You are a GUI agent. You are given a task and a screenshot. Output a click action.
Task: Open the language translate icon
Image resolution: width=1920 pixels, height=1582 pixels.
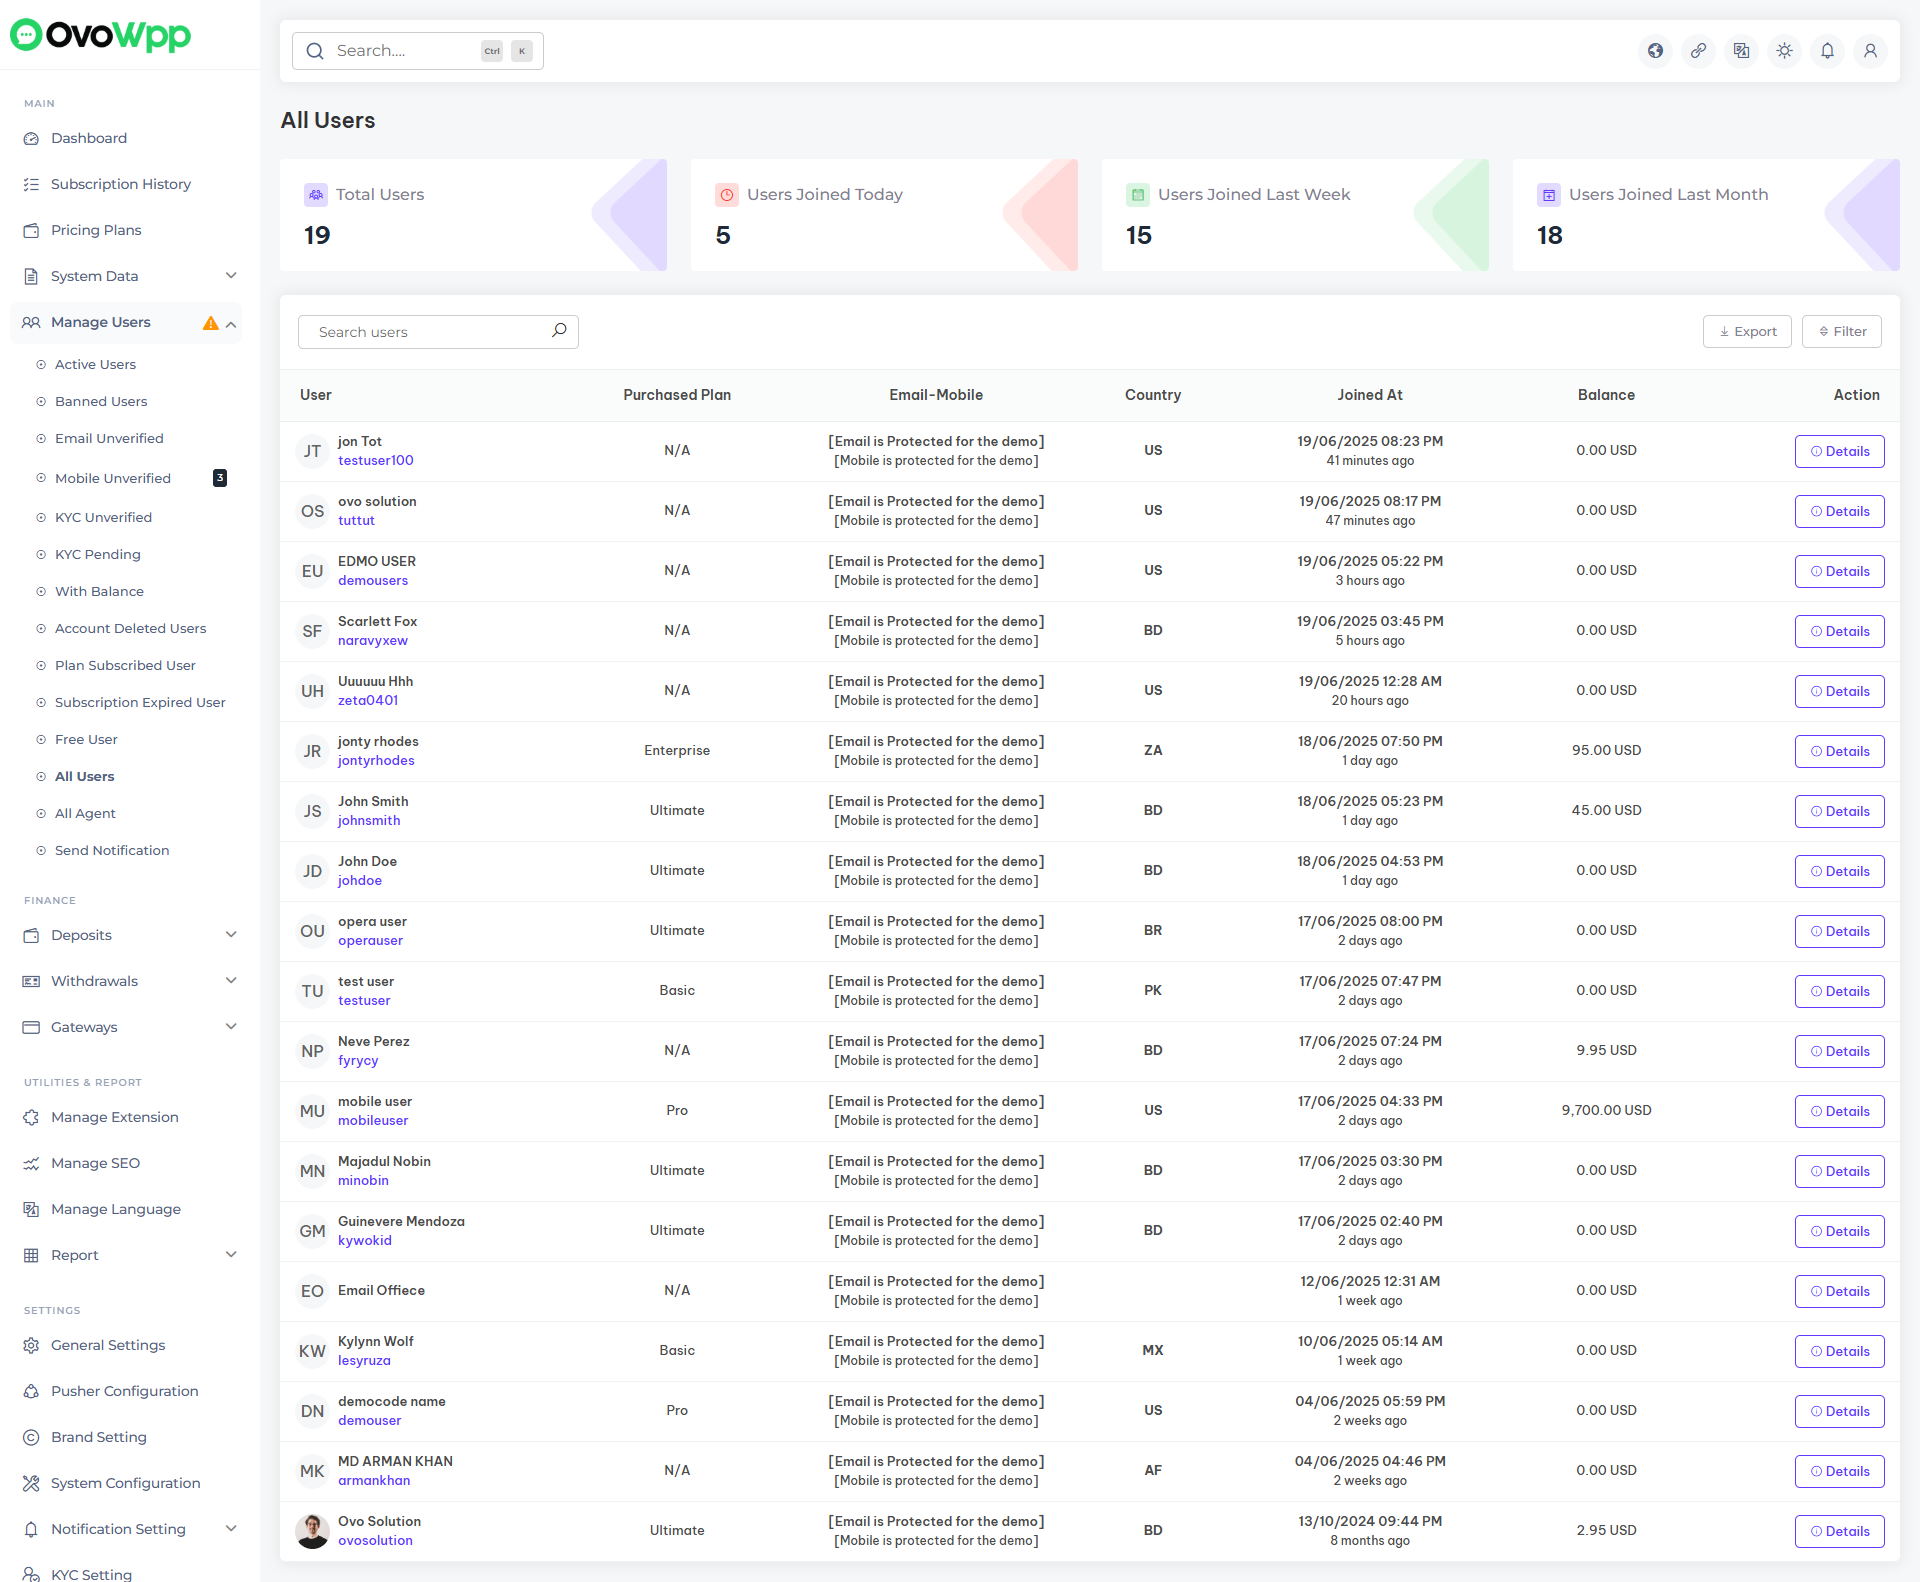1742,51
